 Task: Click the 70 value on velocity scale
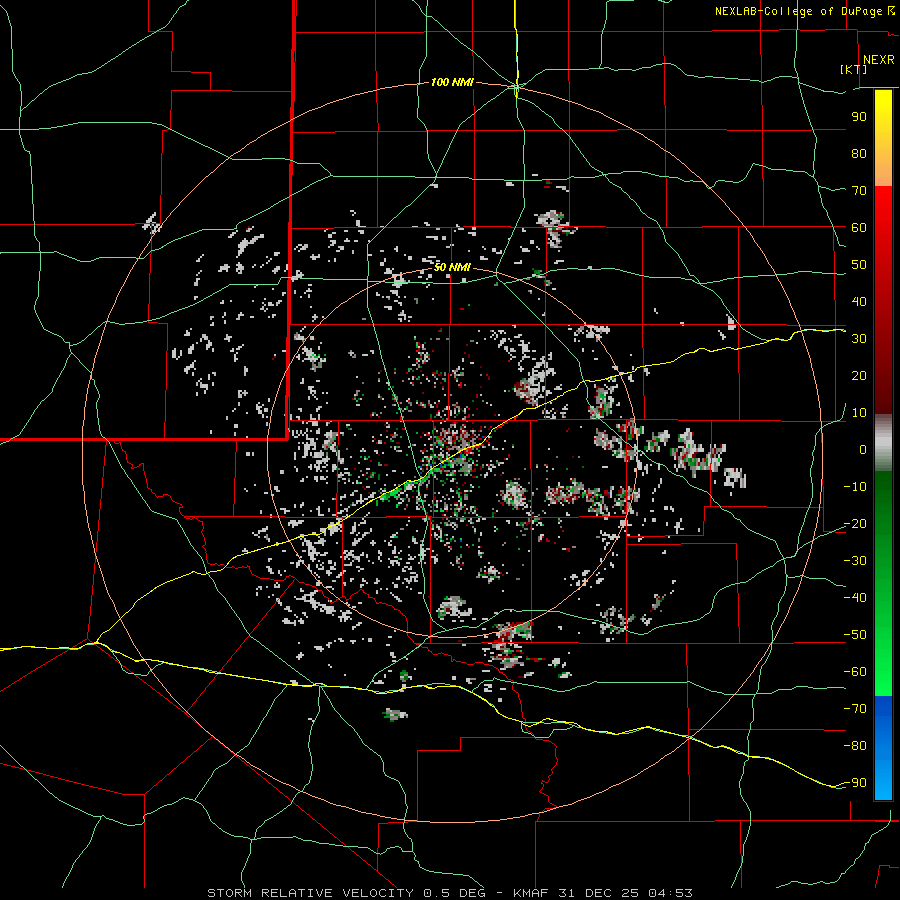tap(859, 191)
